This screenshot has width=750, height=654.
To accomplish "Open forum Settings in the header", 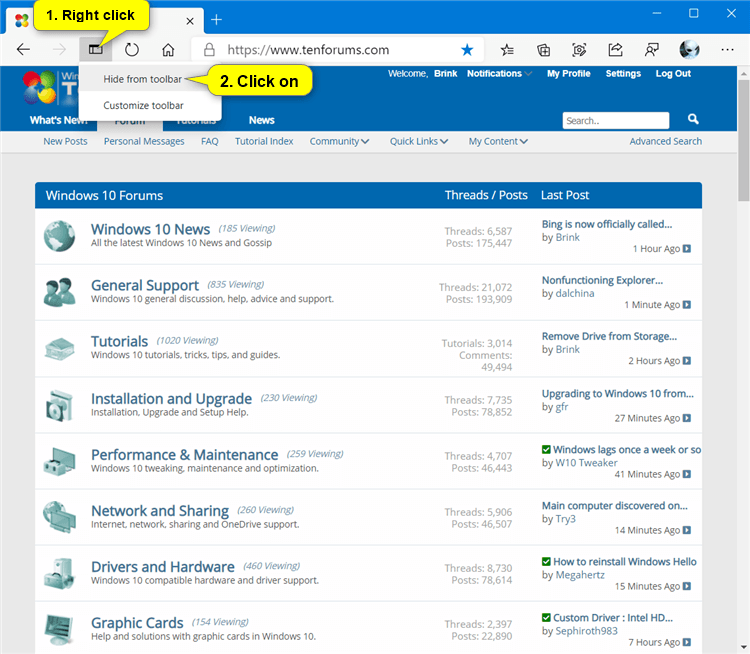I will pyautogui.click(x=623, y=73).
